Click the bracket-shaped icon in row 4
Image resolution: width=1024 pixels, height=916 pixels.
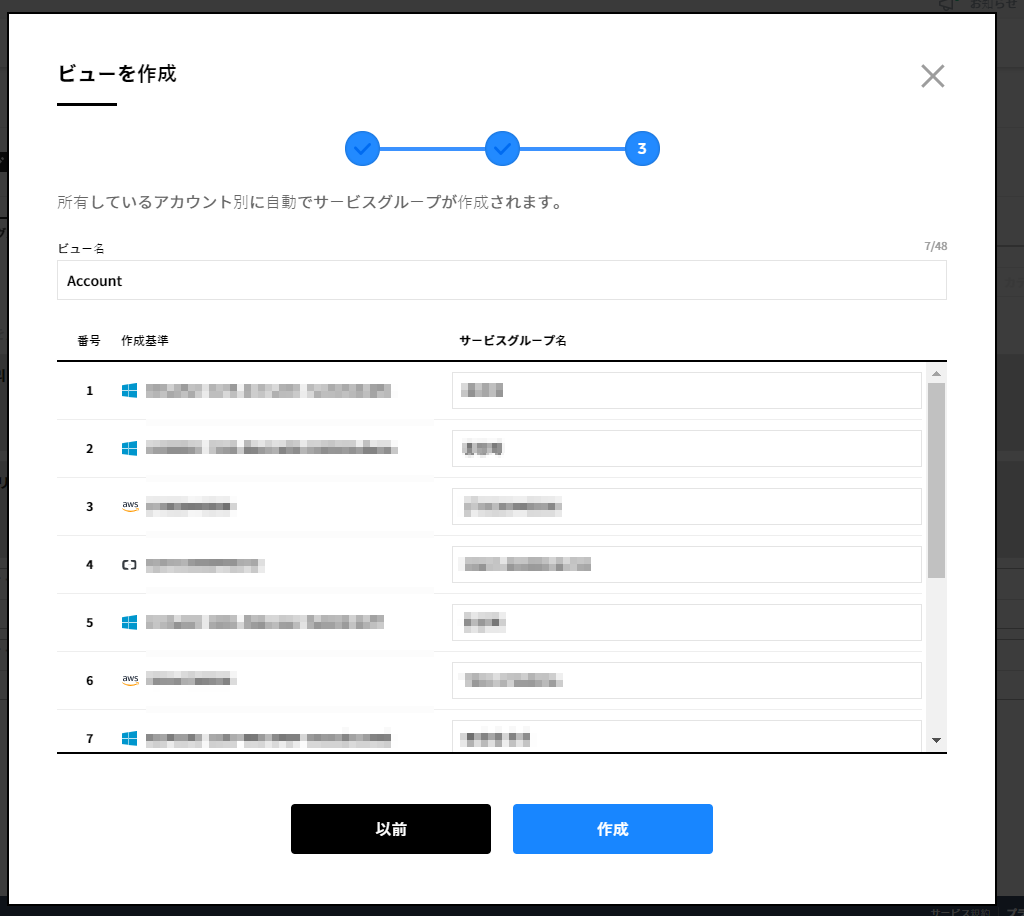pos(129,565)
